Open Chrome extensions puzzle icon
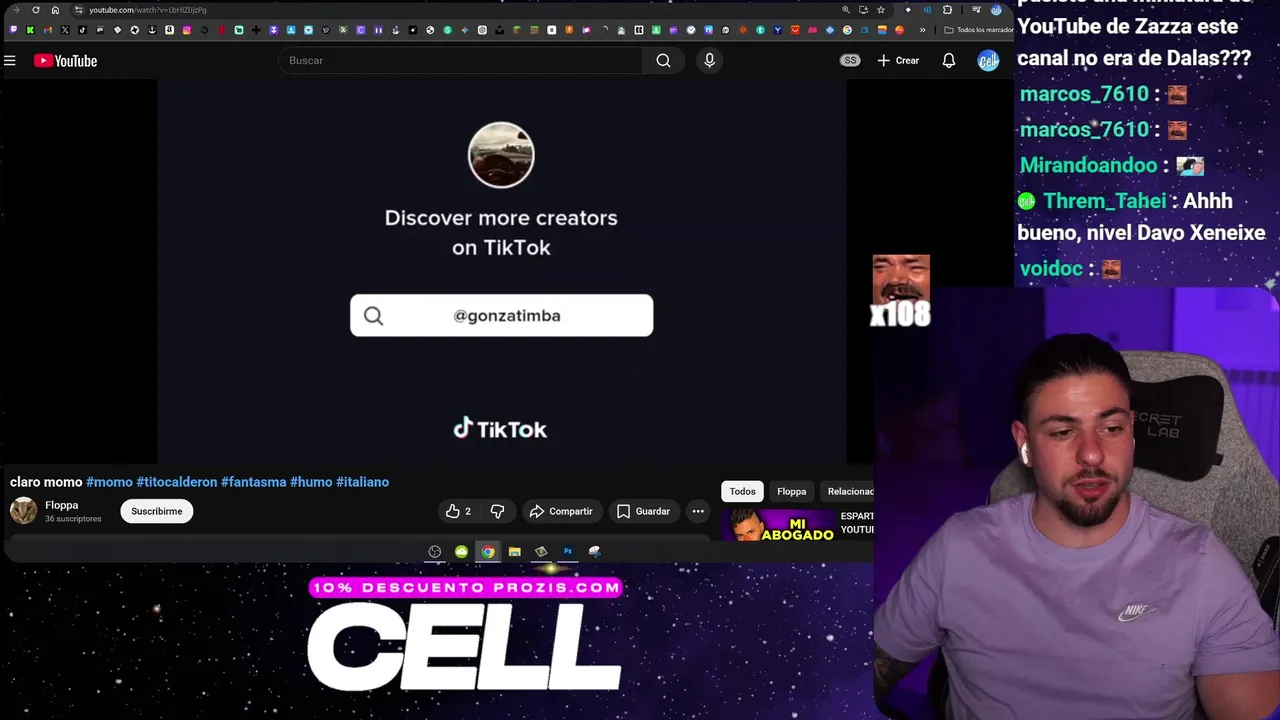 pos(947,10)
